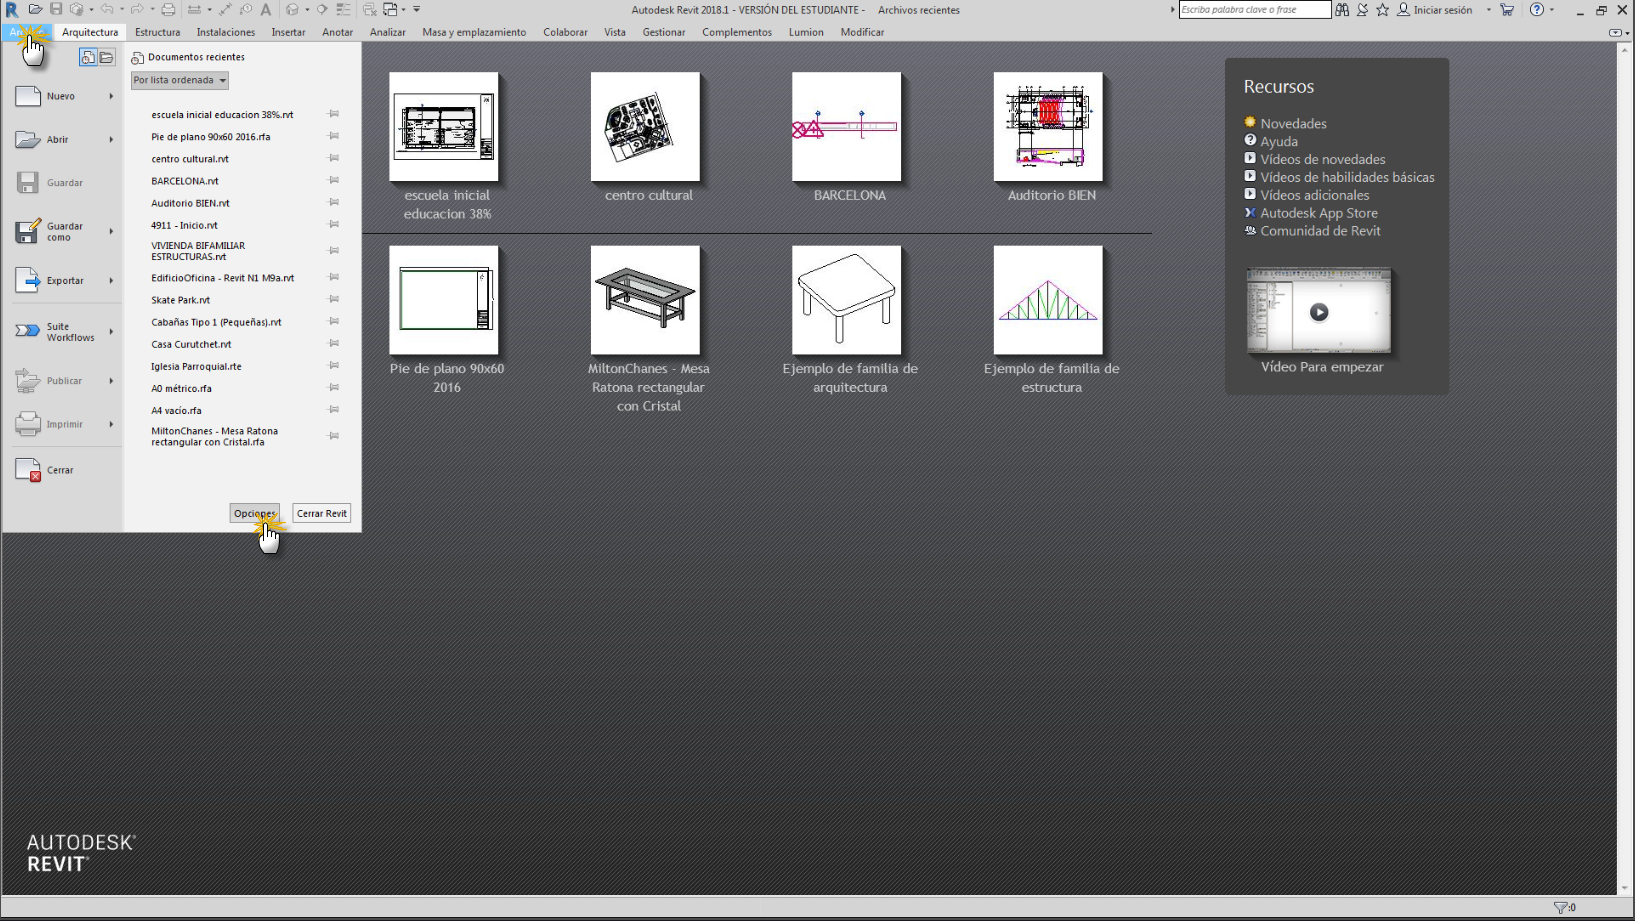Image resolution: width=1635 pixels, height=921 pixels.
Task: Select the Measure tool icon
Action: click(x=194, y=9)
